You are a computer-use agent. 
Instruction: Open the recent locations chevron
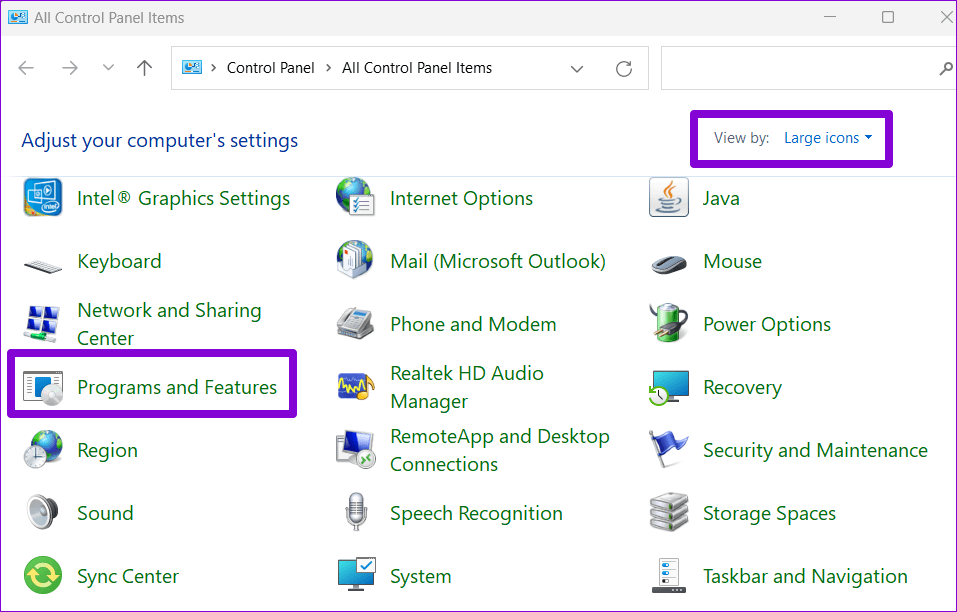point(108,67)
